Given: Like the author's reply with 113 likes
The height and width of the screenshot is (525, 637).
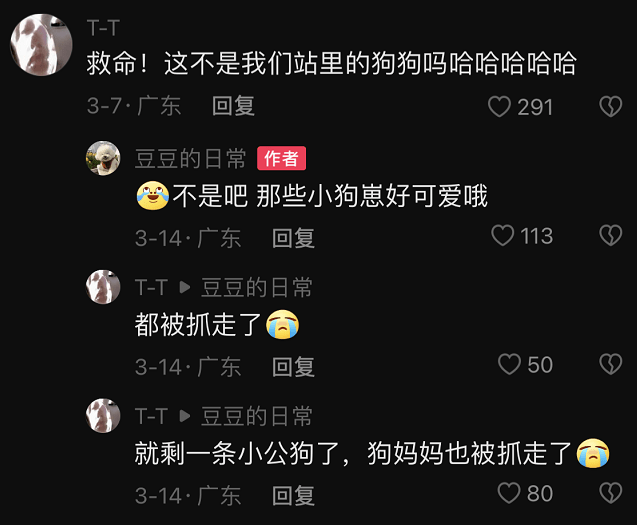Looking at the screenshot, I should click(503, 235).
